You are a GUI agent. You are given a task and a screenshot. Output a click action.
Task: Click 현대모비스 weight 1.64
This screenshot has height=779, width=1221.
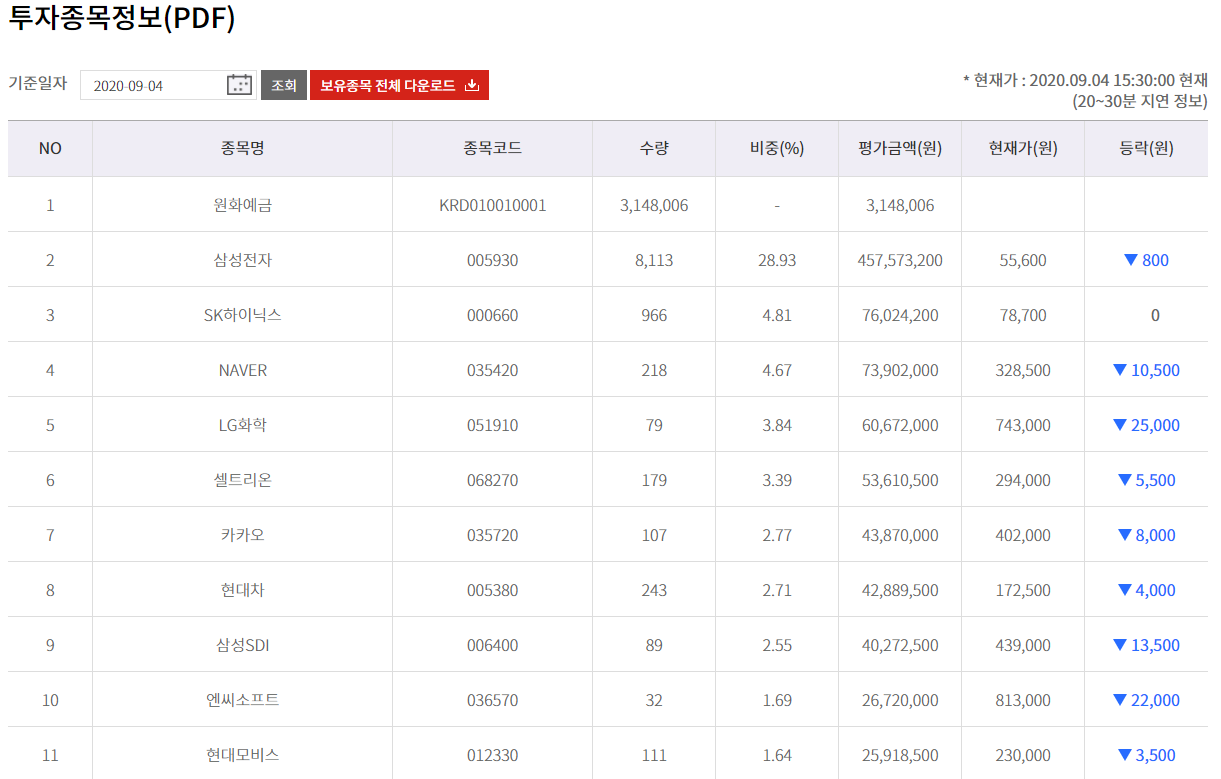(x=777, y=755)
